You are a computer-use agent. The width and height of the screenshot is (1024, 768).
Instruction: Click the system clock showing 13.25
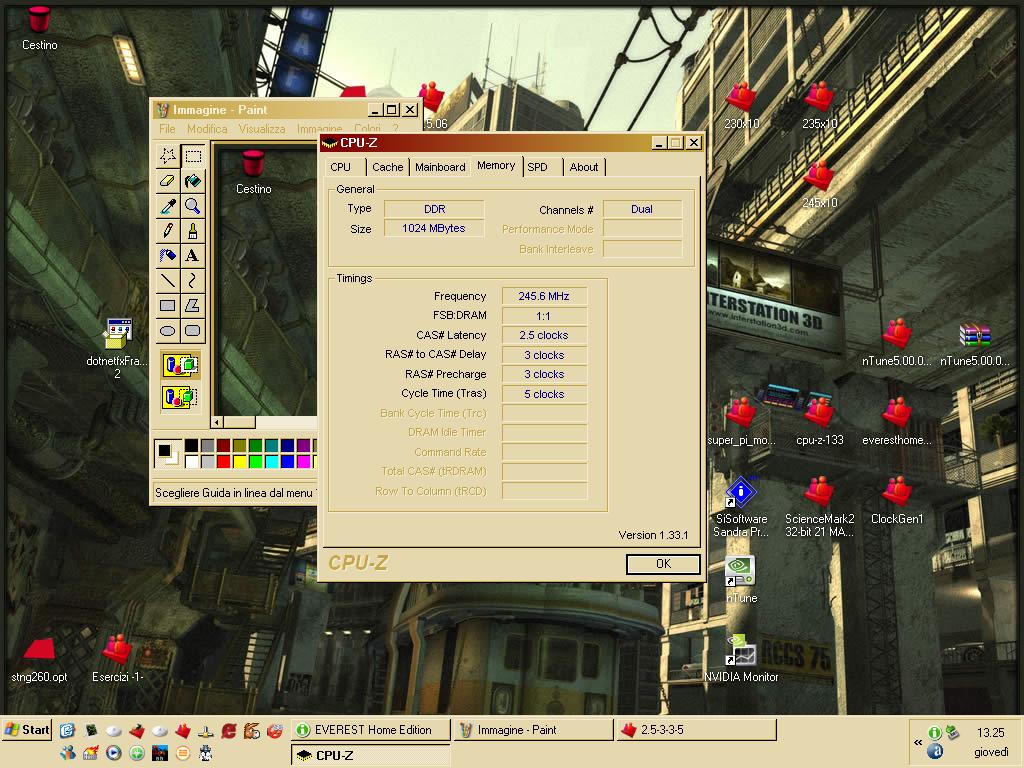[991, 733]
